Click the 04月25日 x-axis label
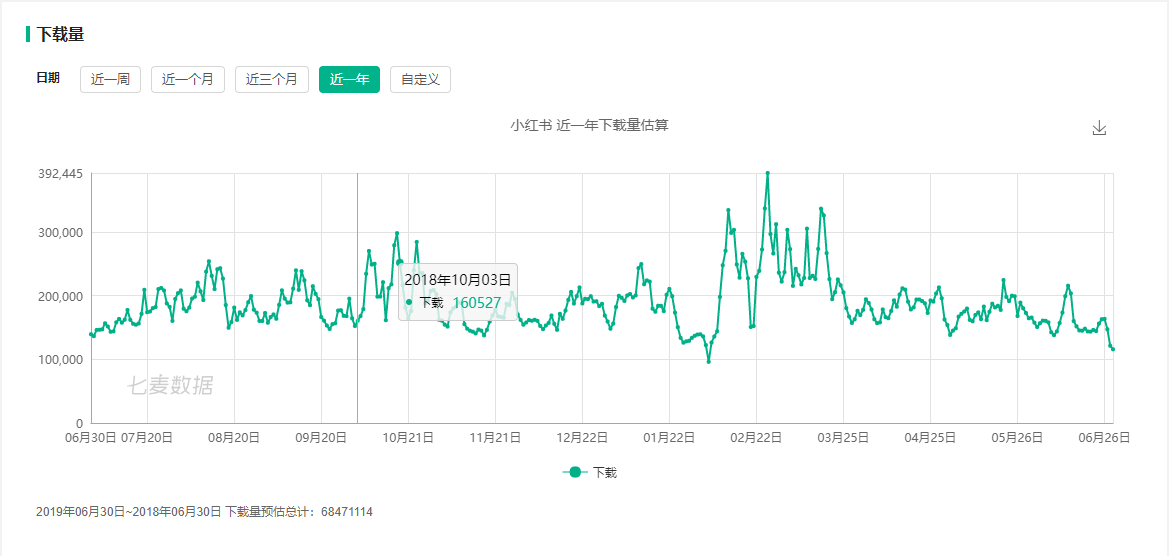This screenshot has width=1169, height=556. [930, 438]
